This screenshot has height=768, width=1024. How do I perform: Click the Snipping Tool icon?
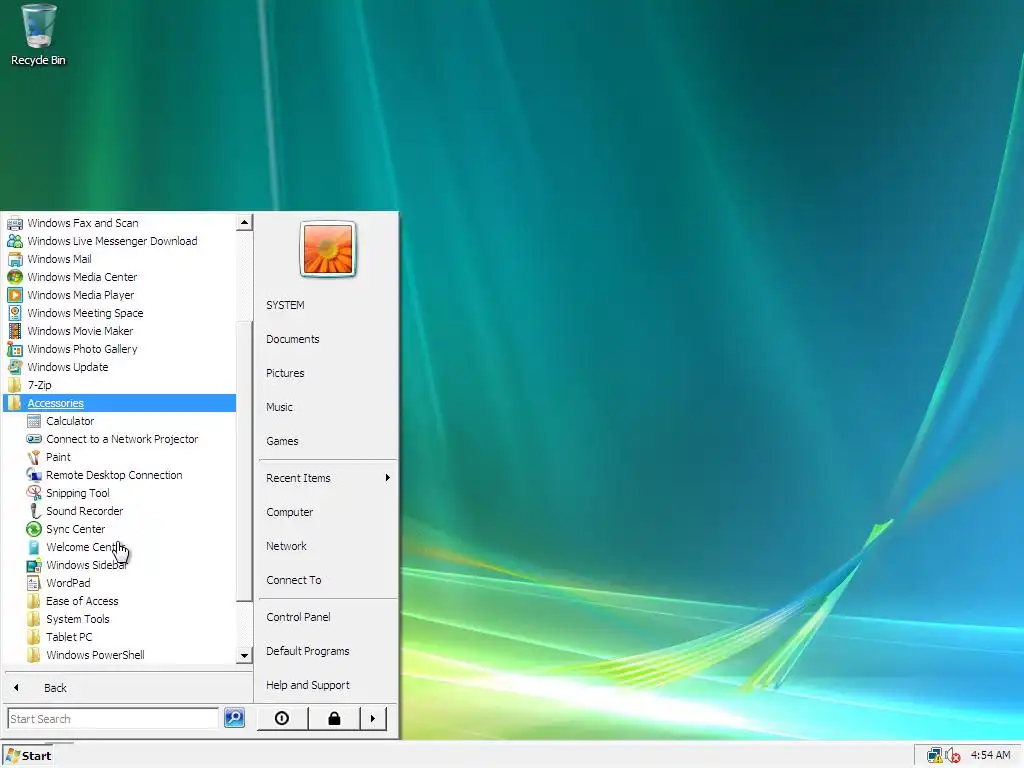[34, 493]
